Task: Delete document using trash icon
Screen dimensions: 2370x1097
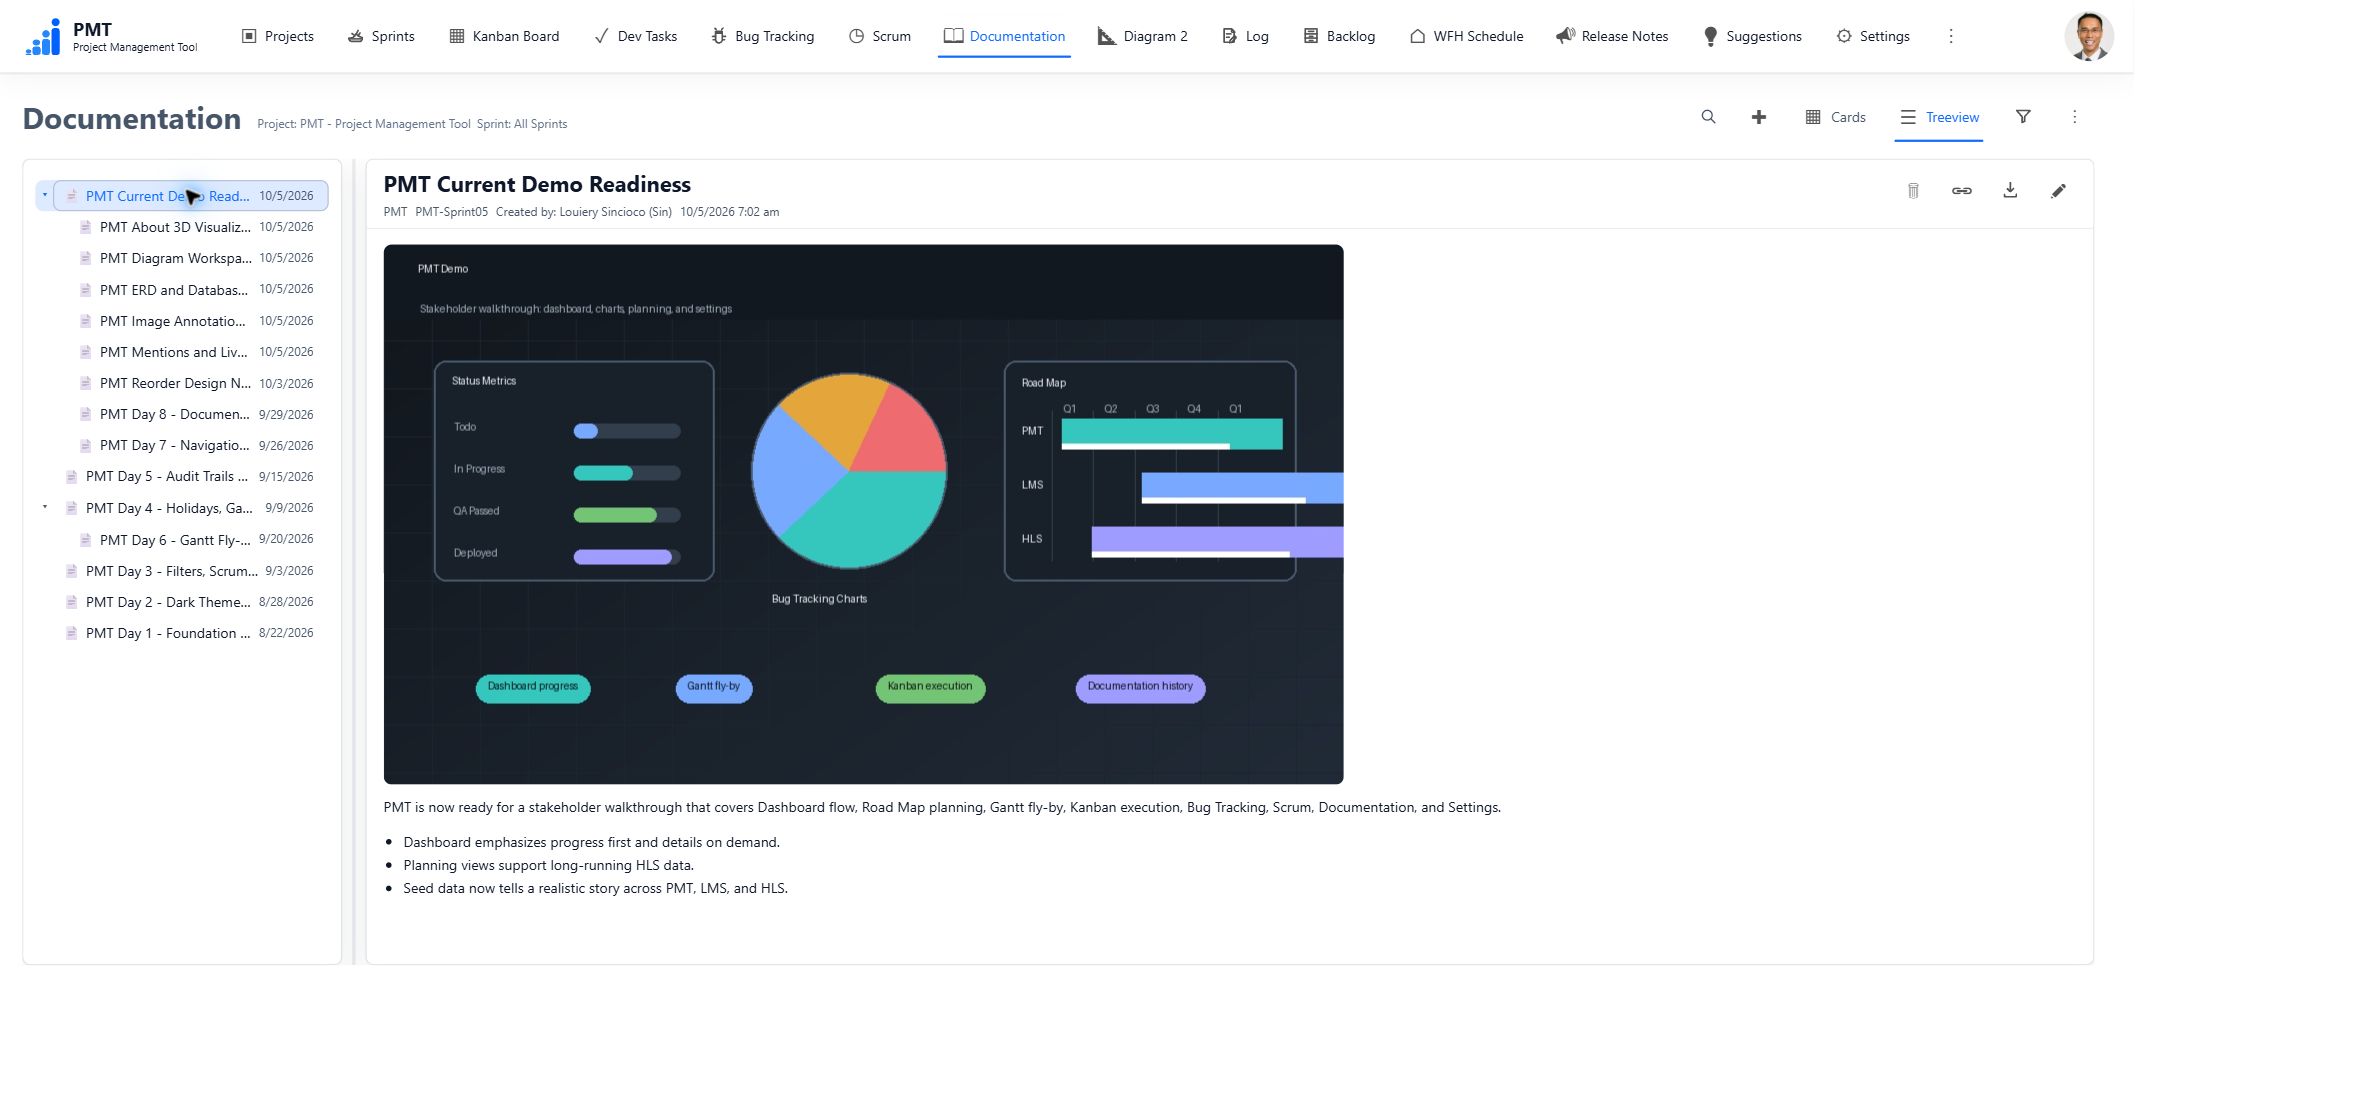Action: [1912, 191]
